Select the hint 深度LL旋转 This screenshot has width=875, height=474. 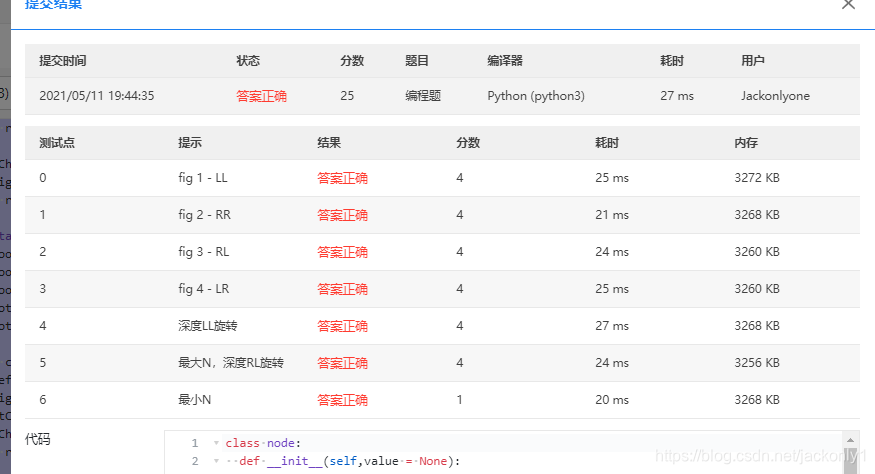(x=208, y=325)
